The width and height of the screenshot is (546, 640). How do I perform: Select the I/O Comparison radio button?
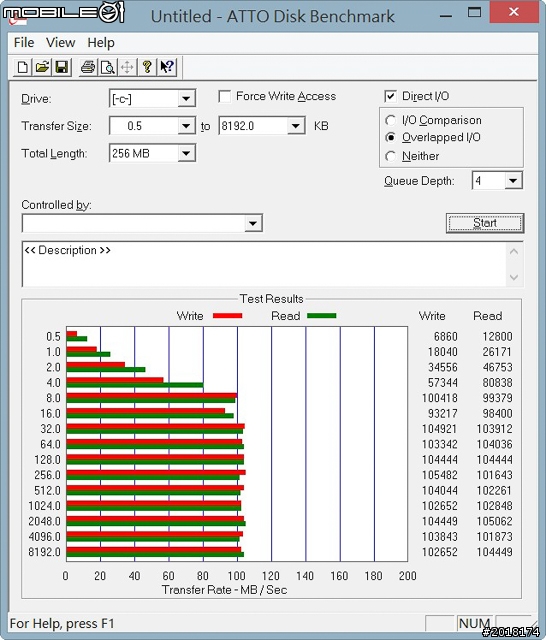pyautogui.click(x=390, y=120)
